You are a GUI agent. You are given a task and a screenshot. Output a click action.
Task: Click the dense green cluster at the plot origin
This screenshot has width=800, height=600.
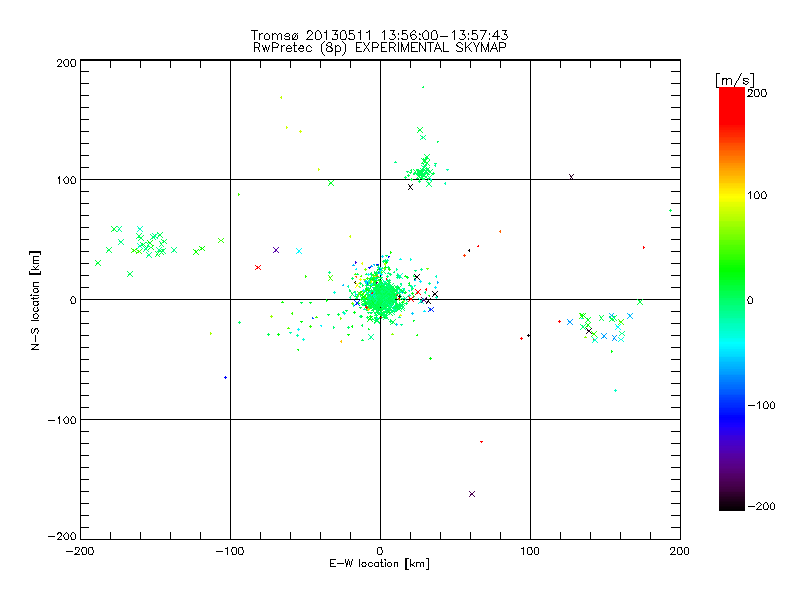(381, 297)
